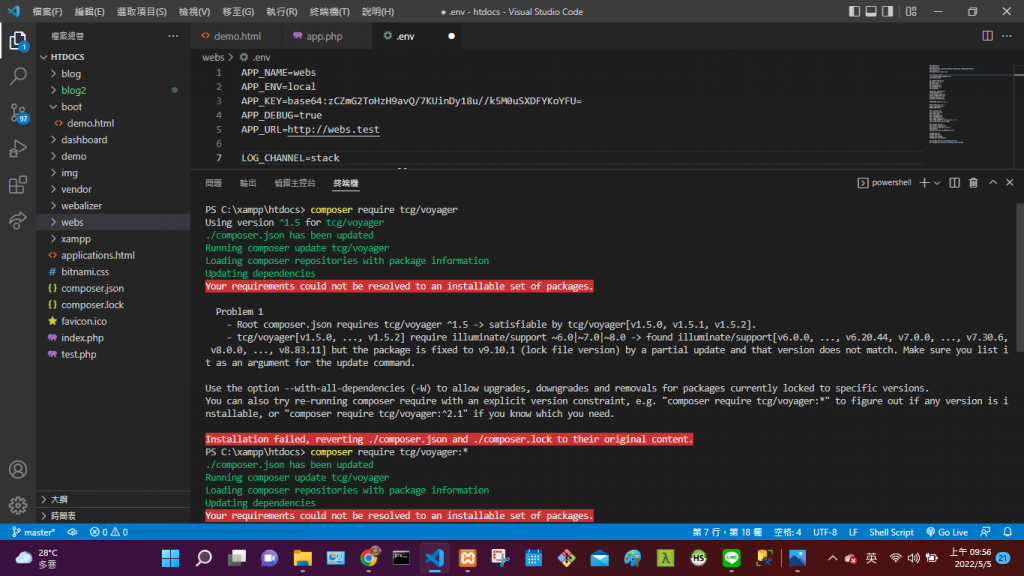Switch to the Output panel tab
Screen dimensions: 1024x576
coord(248,183)
